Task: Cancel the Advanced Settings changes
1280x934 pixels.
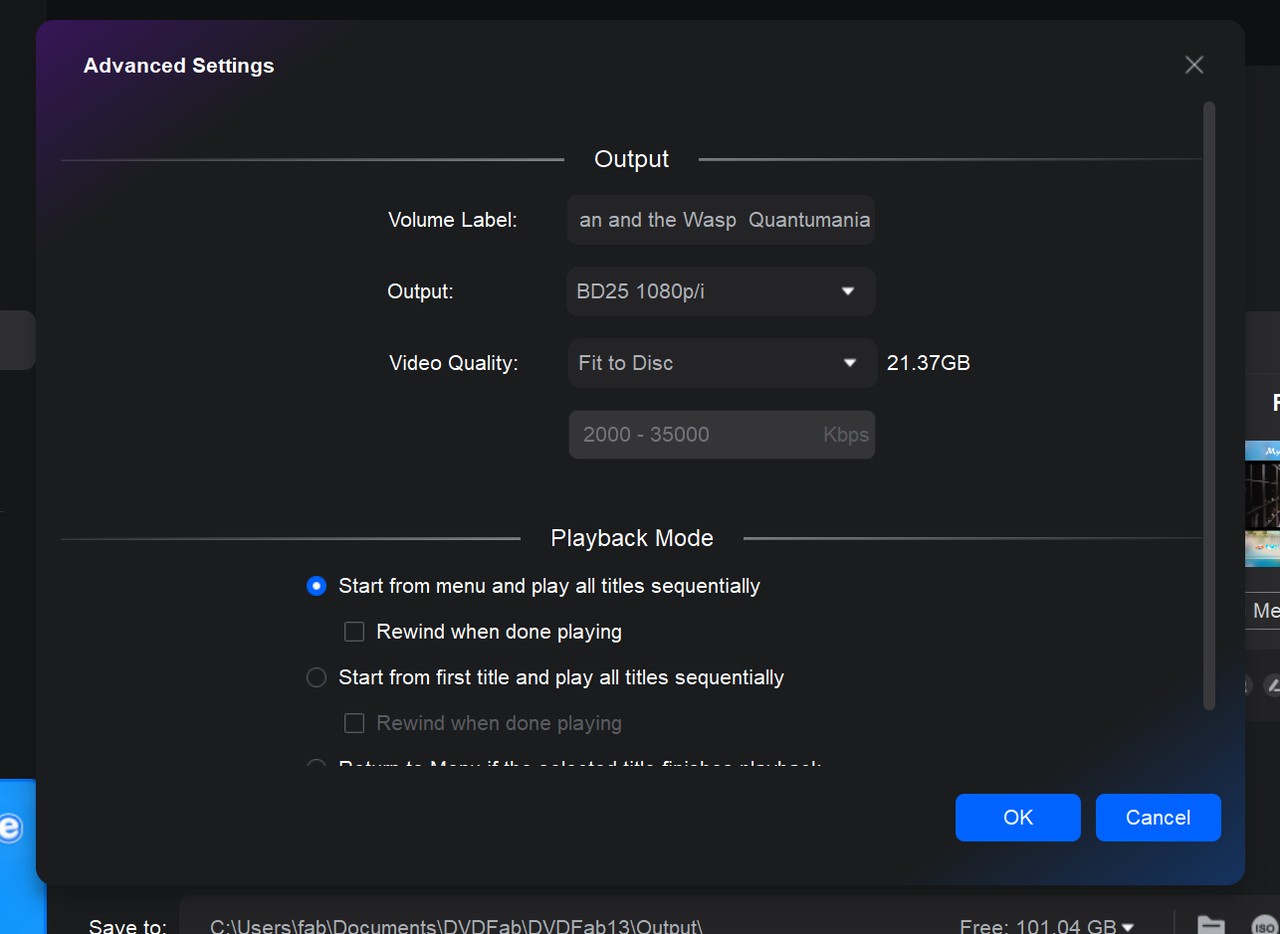Action: 1158,817
